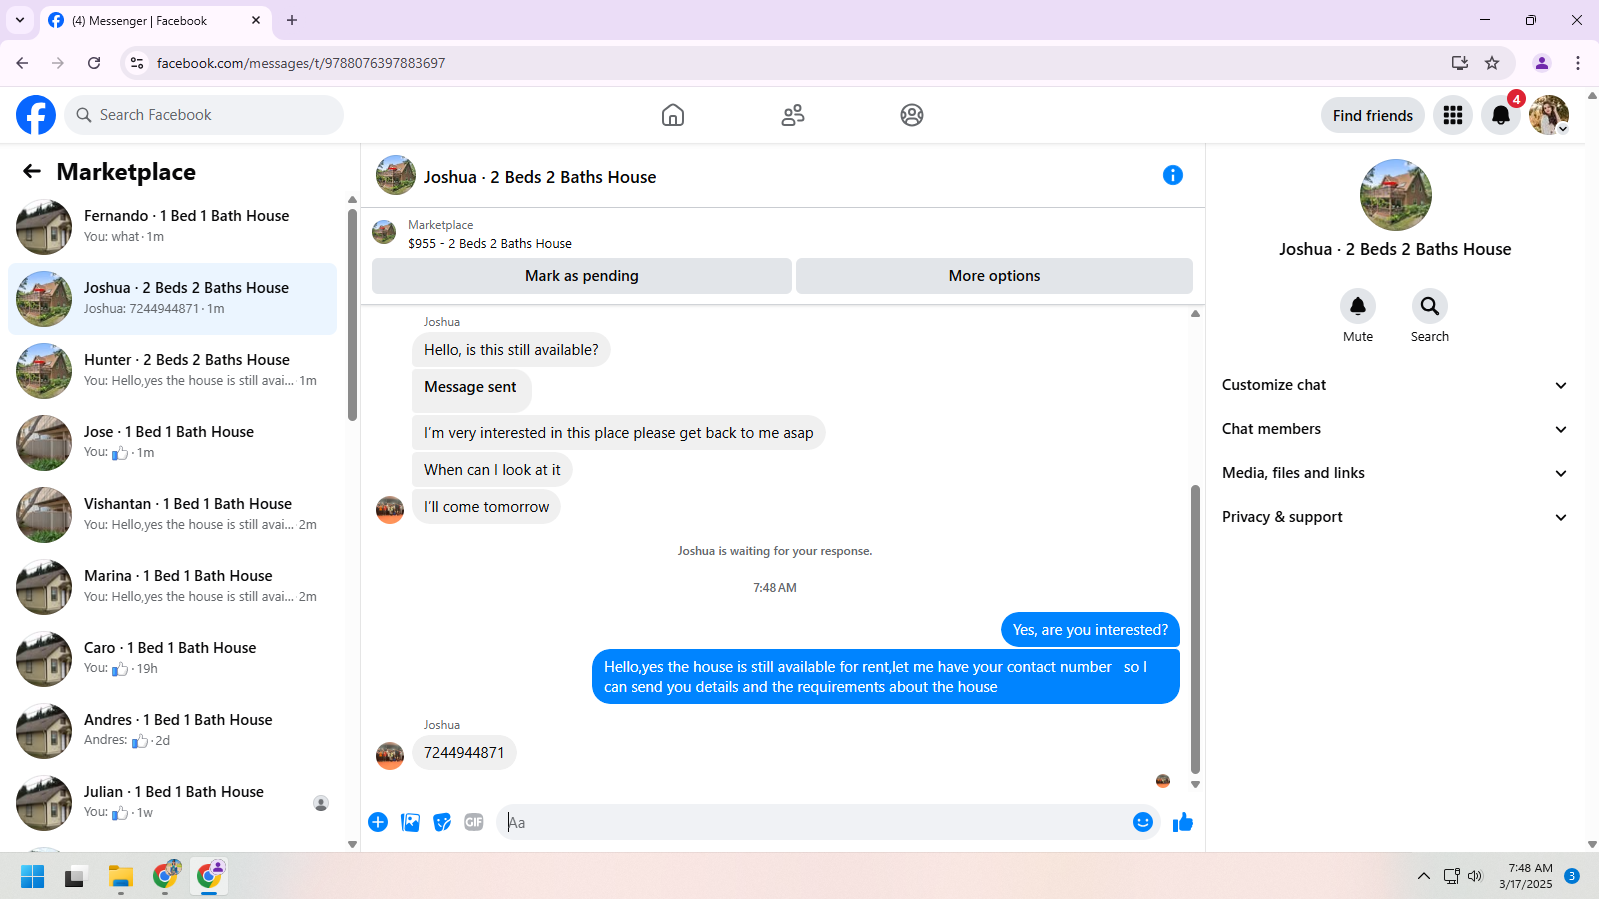This screenshot has height=899, width=1599.
Task: Open the Groups icon in top bar
Action: [912, 115]
